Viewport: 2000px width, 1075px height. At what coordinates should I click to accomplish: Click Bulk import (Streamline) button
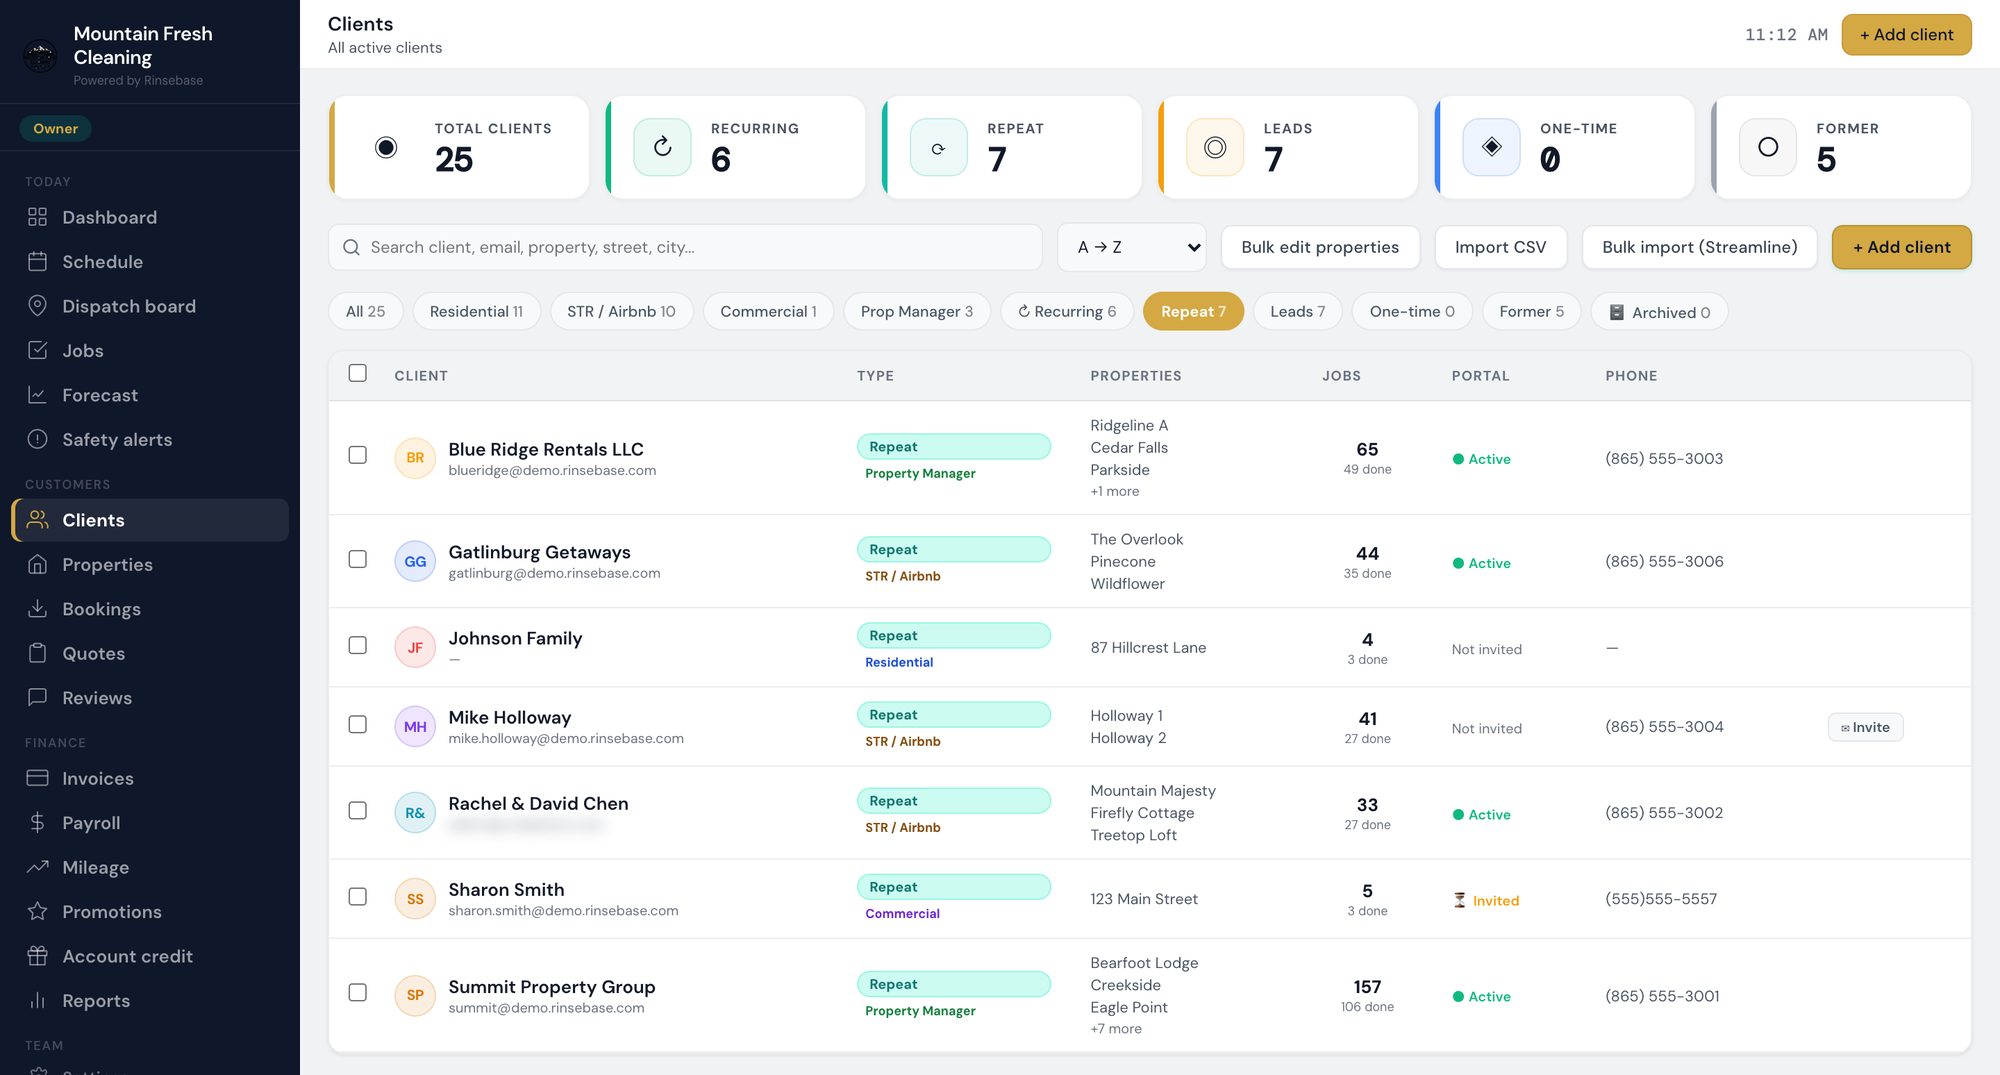point(1699,247)
